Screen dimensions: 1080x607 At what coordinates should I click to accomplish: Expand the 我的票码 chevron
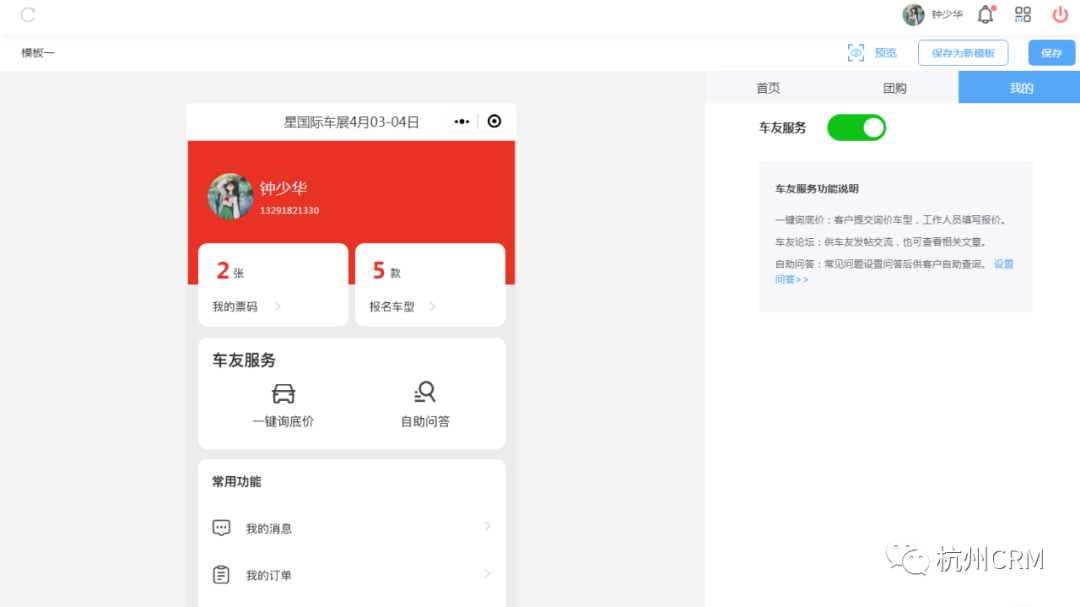pos(278,306)
